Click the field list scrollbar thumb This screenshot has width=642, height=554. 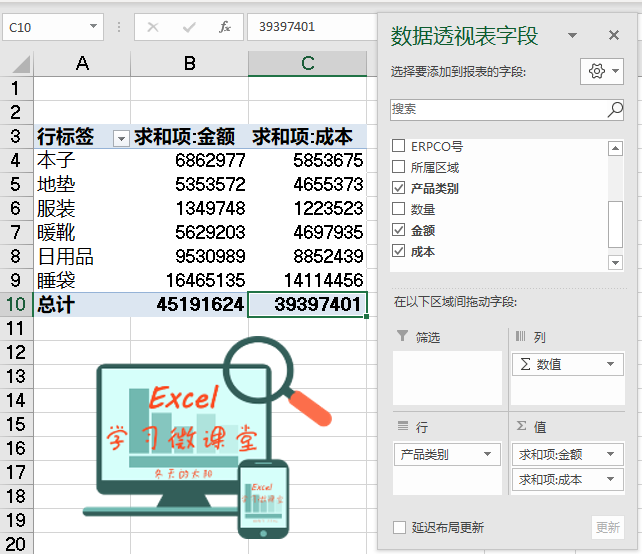pyautogui.click(x=615, y=224)
